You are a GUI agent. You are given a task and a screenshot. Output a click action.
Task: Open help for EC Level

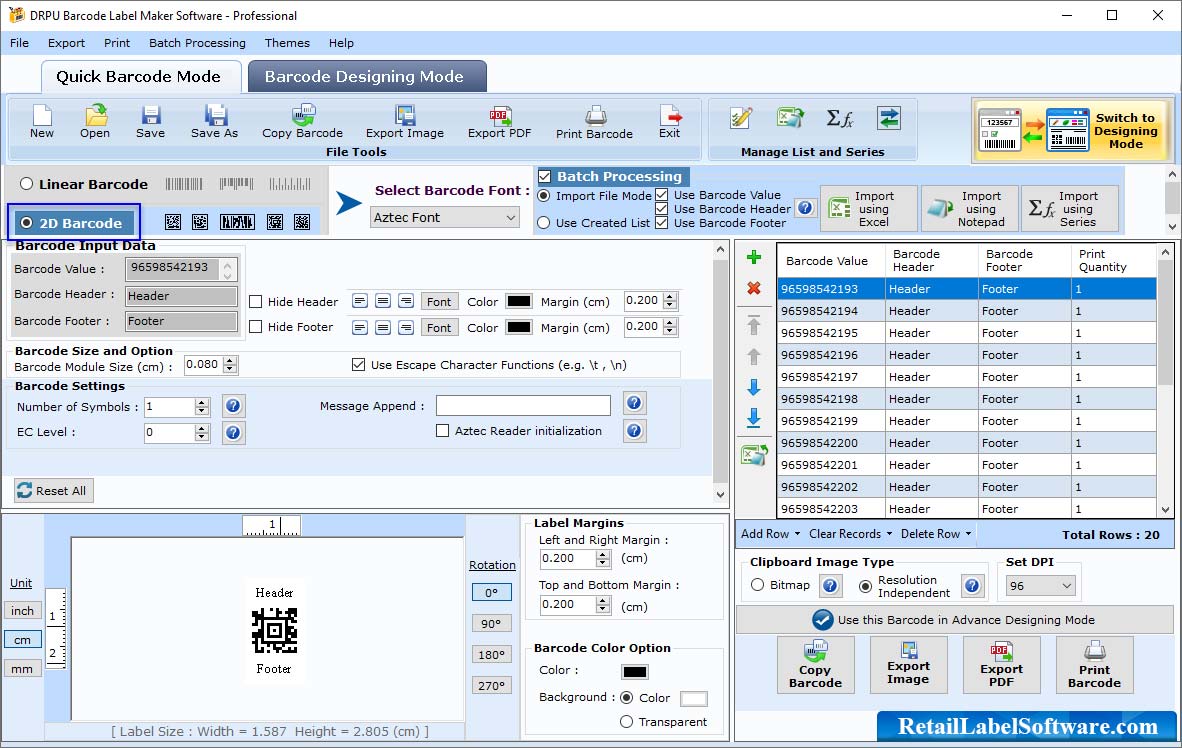pyautogui.click(x=233, y=433)
